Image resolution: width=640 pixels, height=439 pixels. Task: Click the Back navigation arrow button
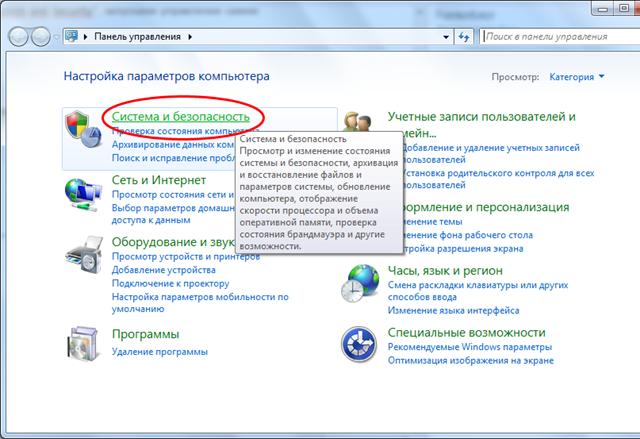point(18,37)
